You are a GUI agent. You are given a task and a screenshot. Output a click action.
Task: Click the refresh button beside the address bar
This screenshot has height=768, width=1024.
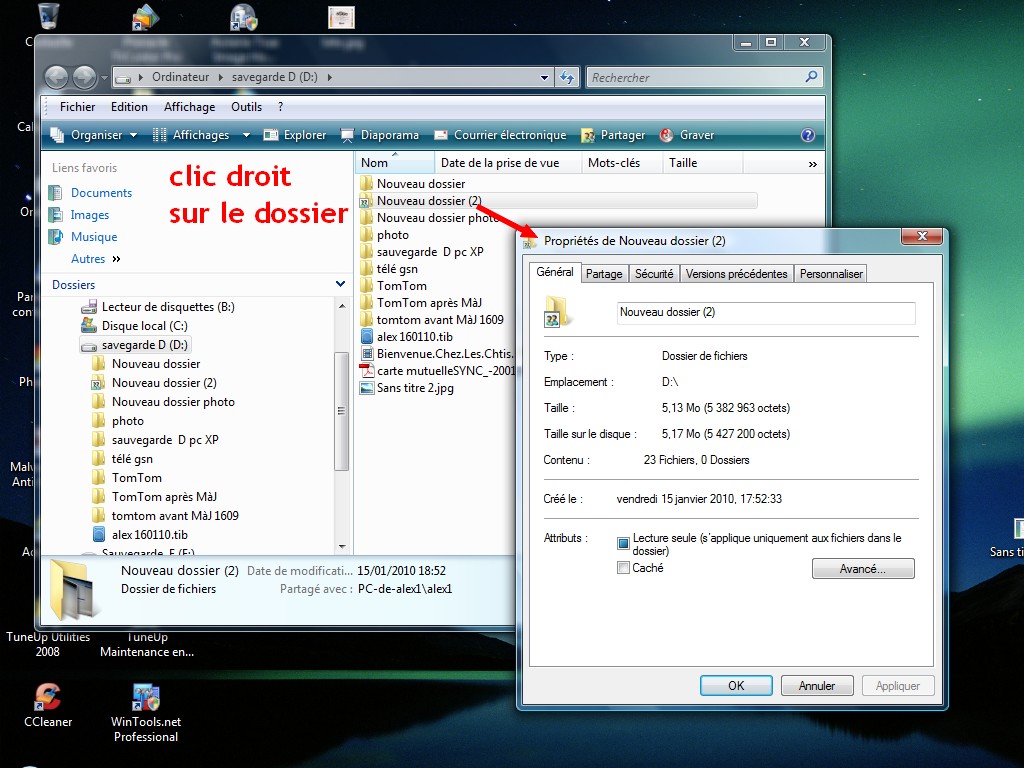[x=567, y=78]
